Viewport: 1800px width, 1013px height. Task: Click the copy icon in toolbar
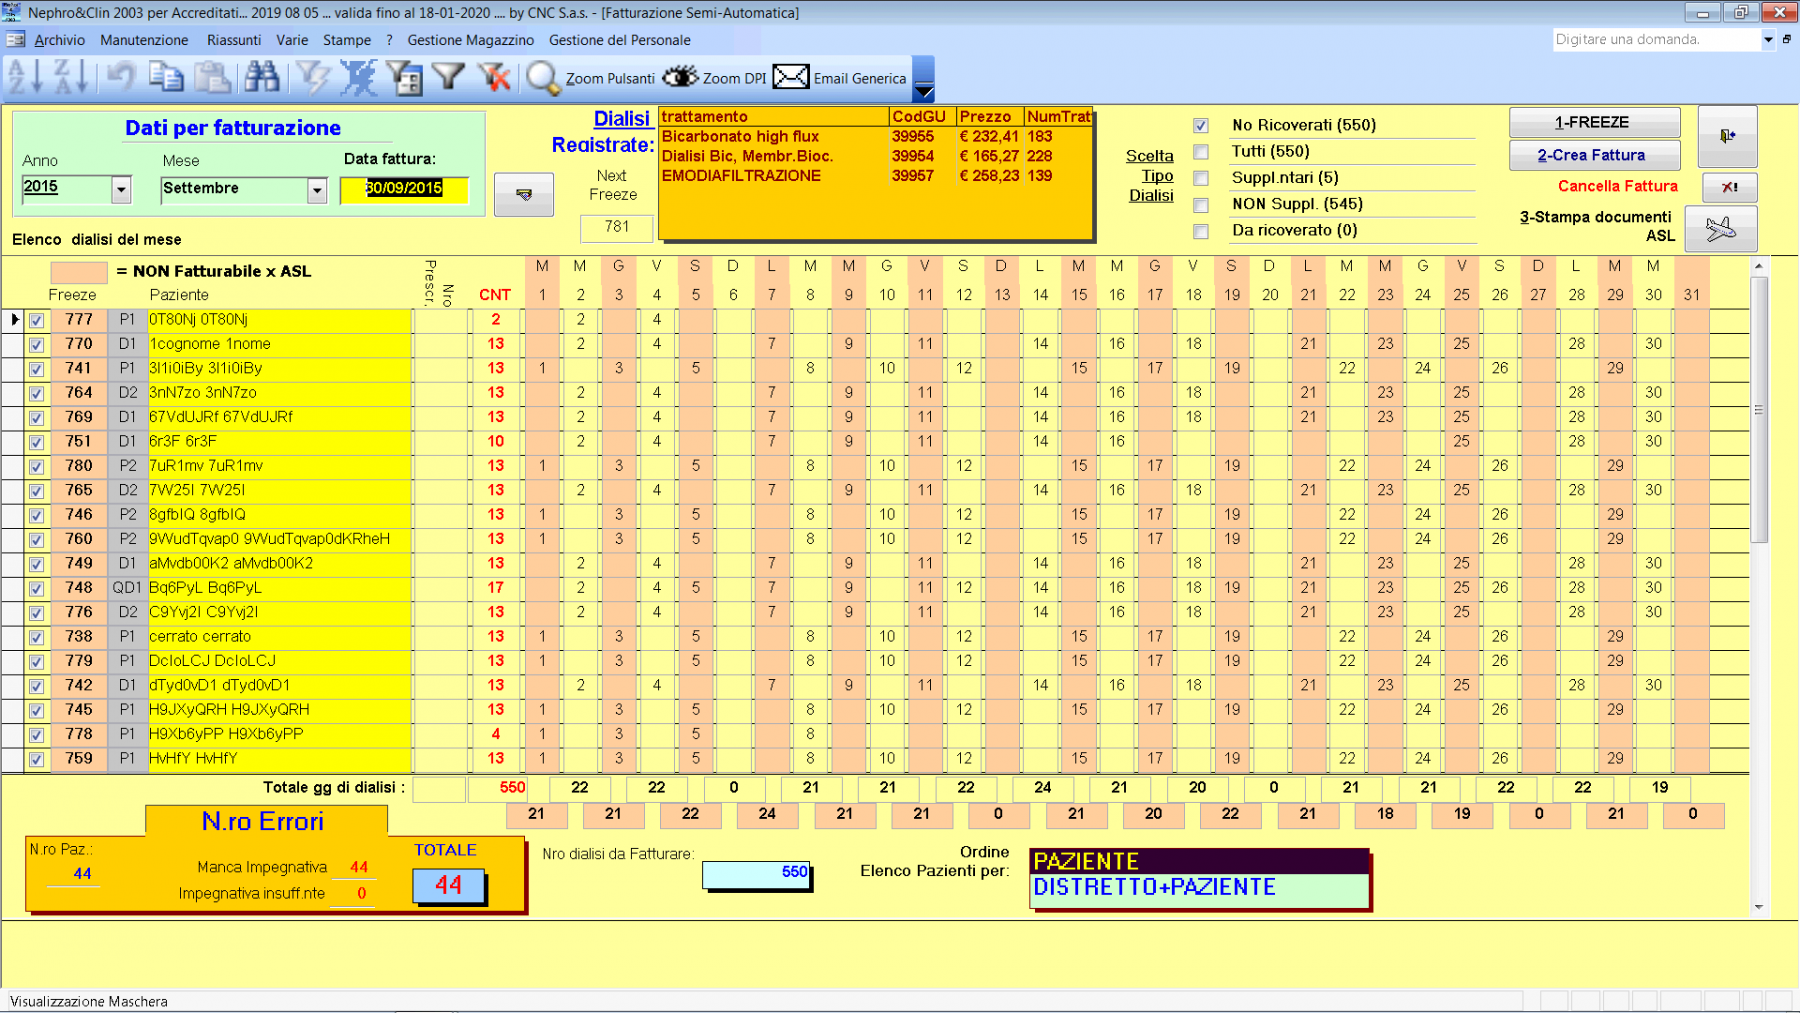point(166,77)
